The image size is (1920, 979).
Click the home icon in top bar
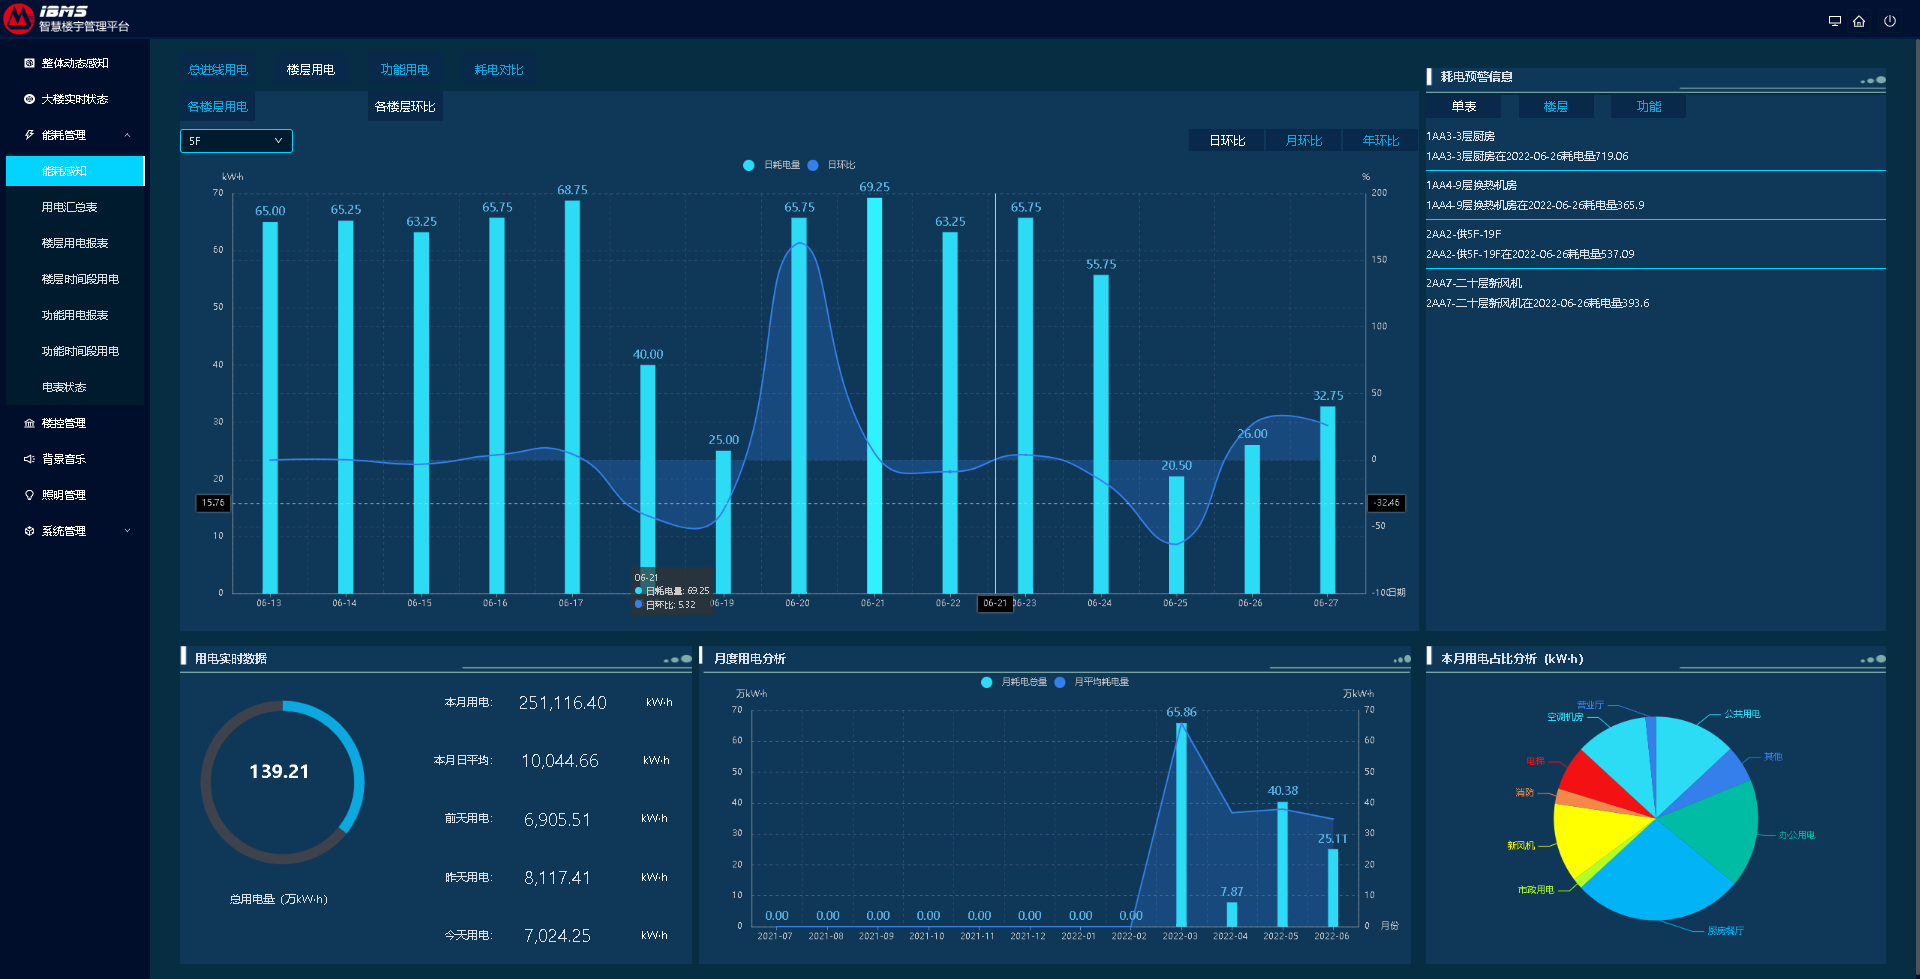pyautogui.click(x=1859, y=21)
